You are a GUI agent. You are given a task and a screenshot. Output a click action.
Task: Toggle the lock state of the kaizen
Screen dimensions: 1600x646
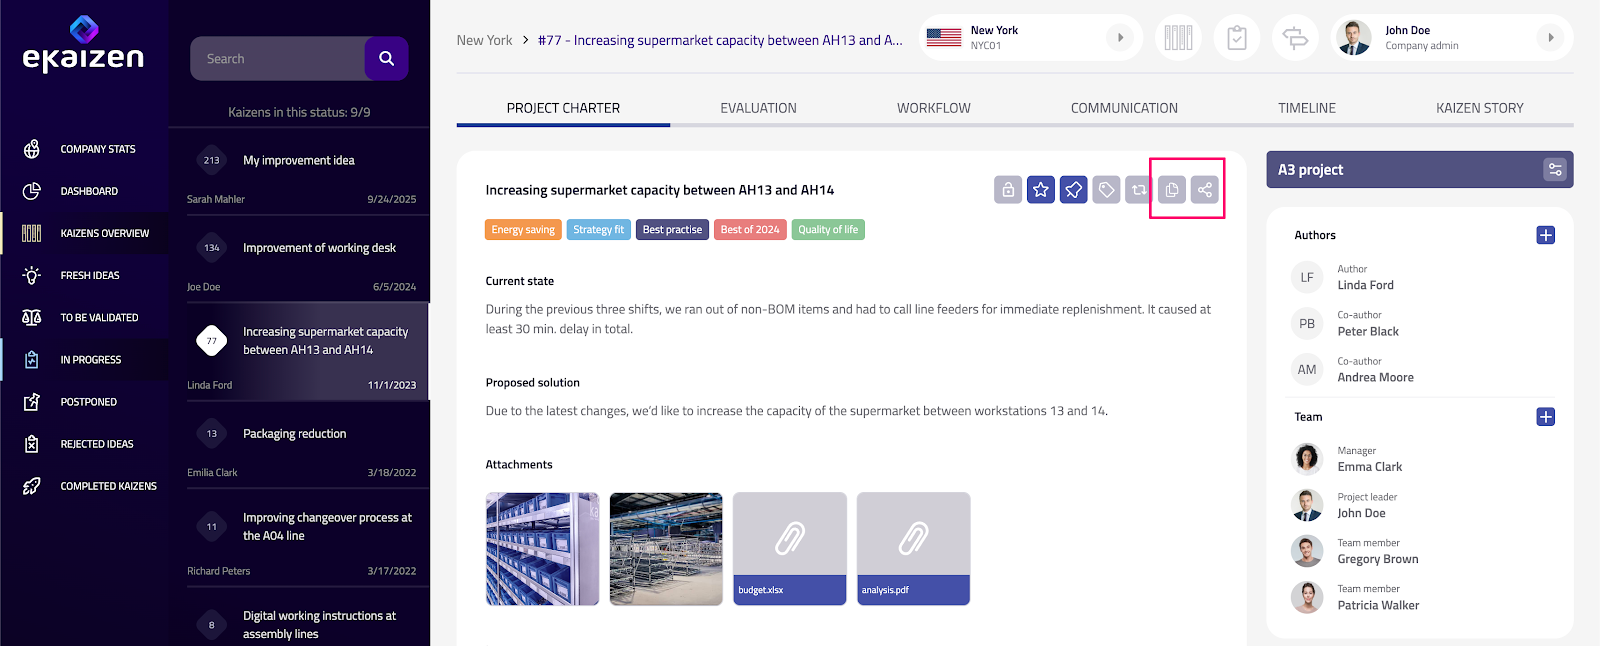(x=1008, y=189)
